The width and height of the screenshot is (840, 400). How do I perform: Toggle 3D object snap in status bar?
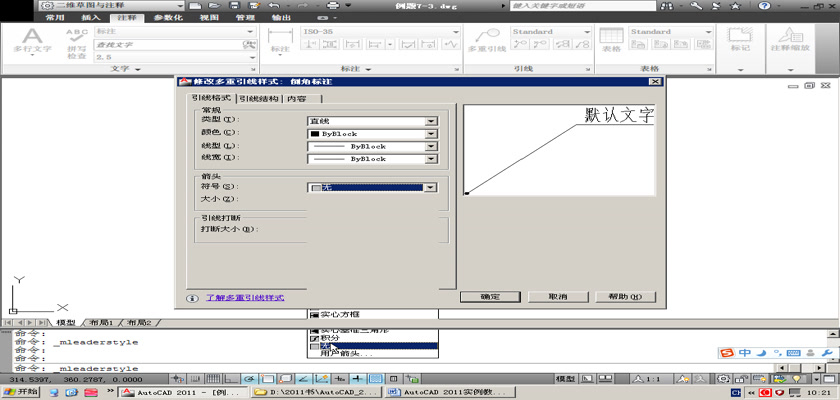pyautogui.click(x=284, y=379)
